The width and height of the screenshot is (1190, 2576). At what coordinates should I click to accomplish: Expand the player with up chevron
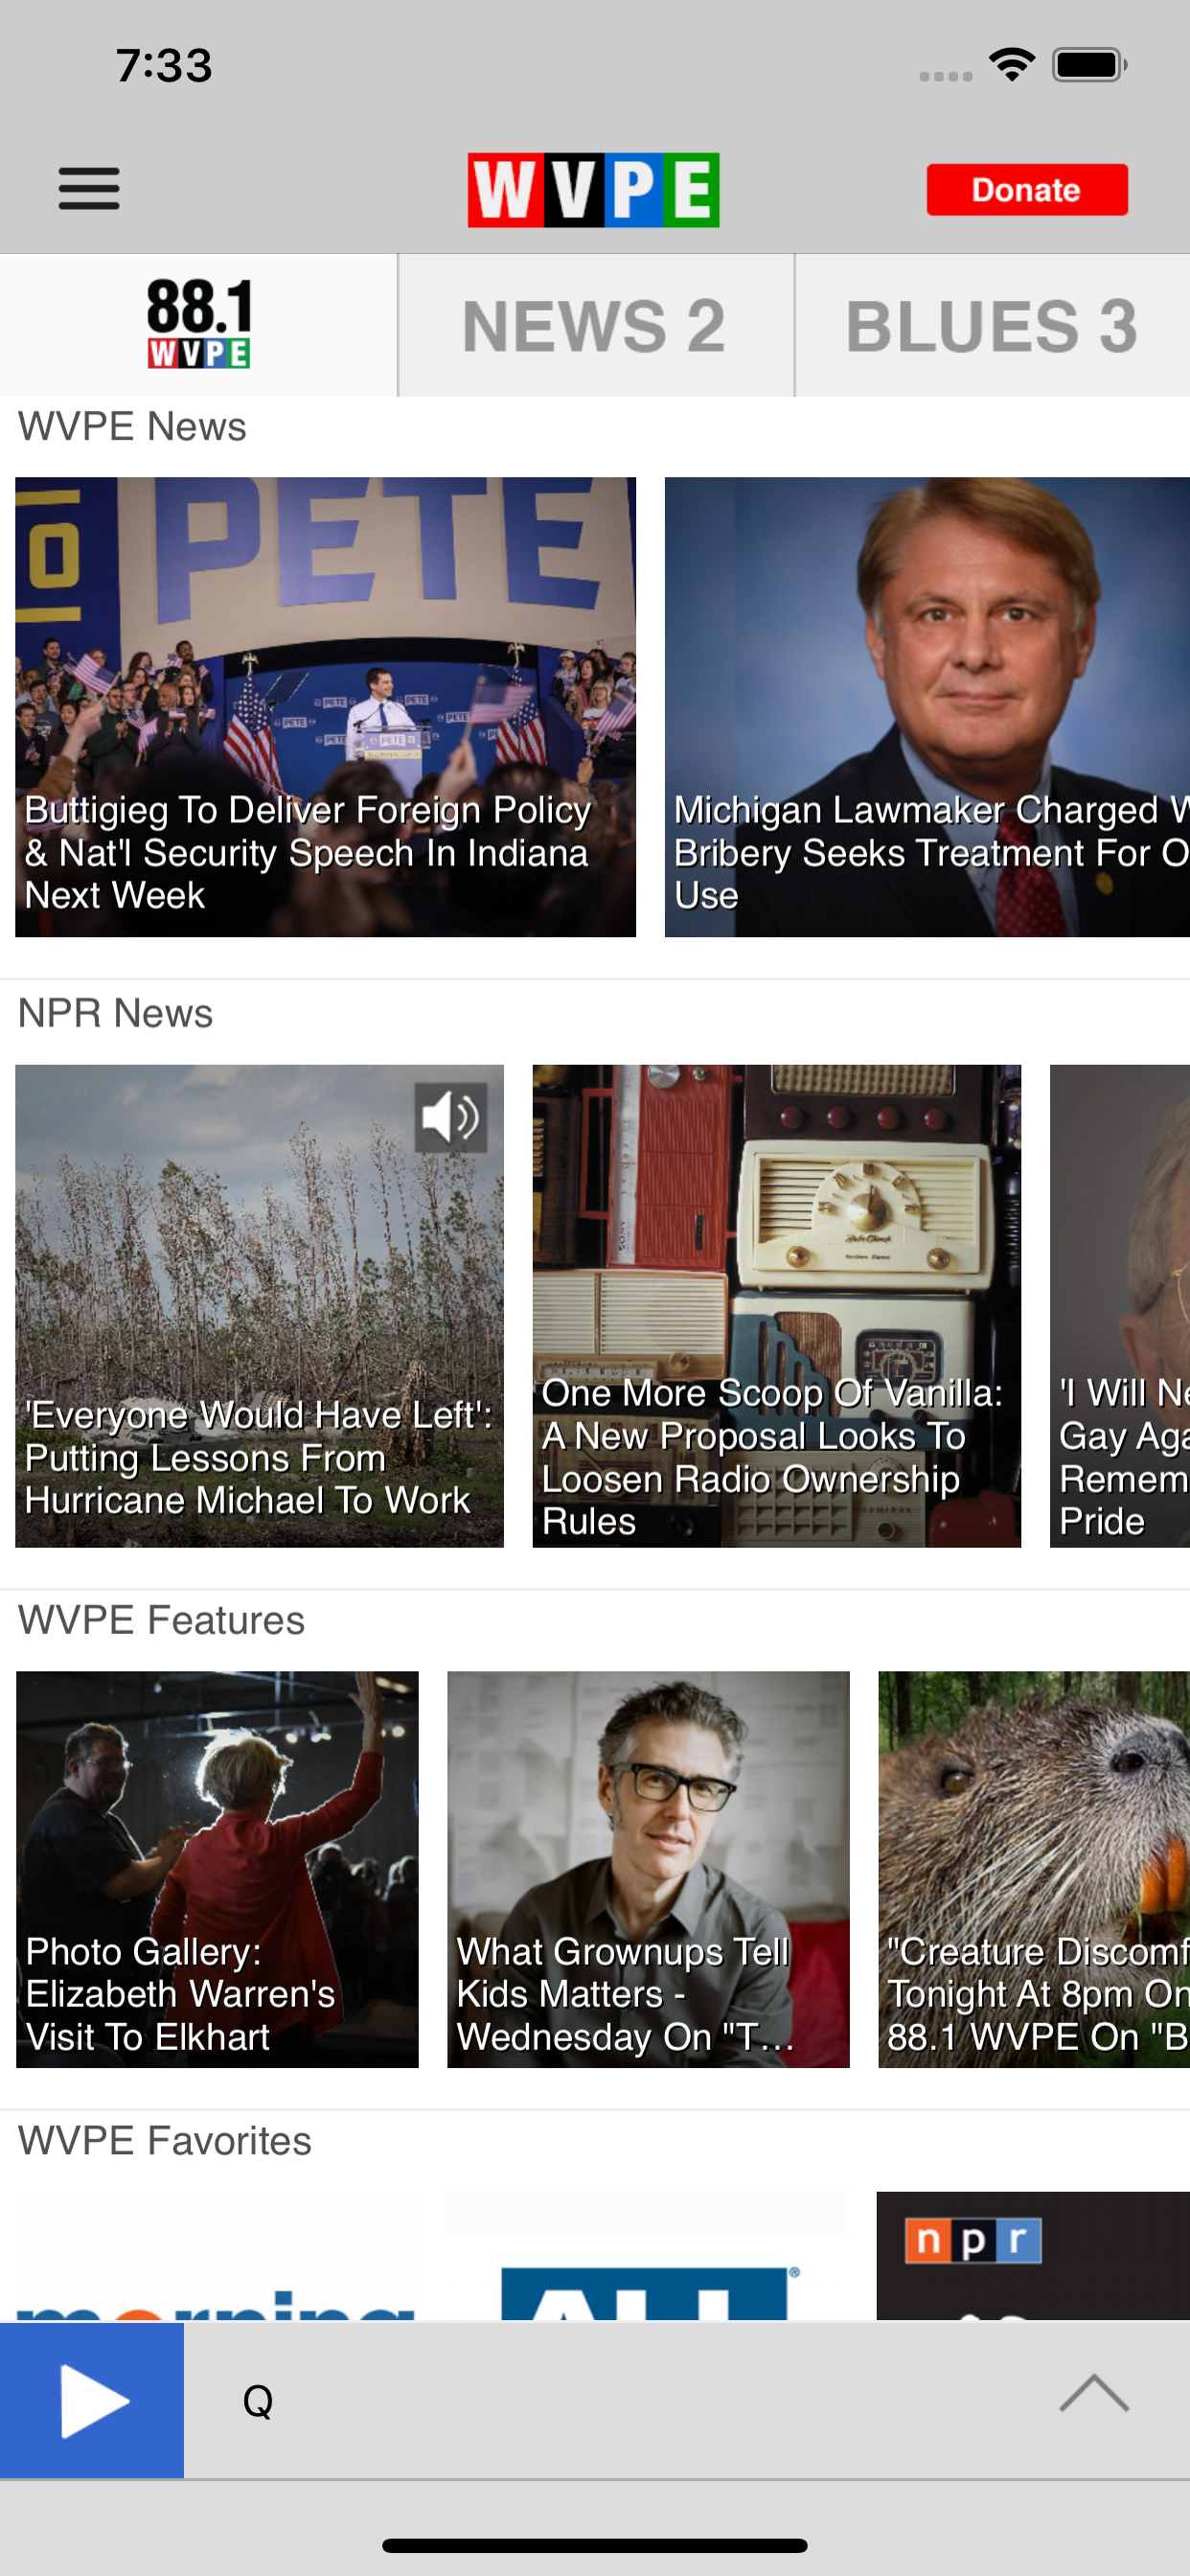[x=1094, y=2393]
